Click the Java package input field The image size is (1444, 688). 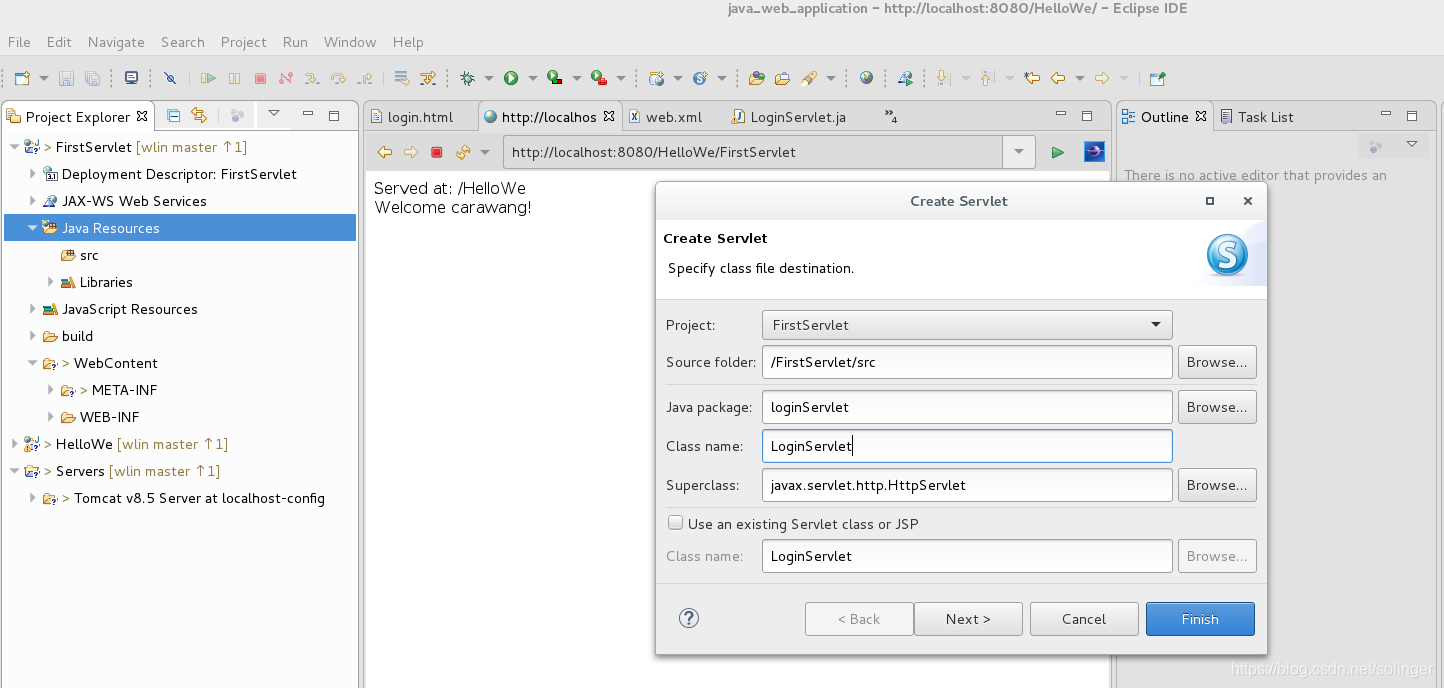point(966,407)
